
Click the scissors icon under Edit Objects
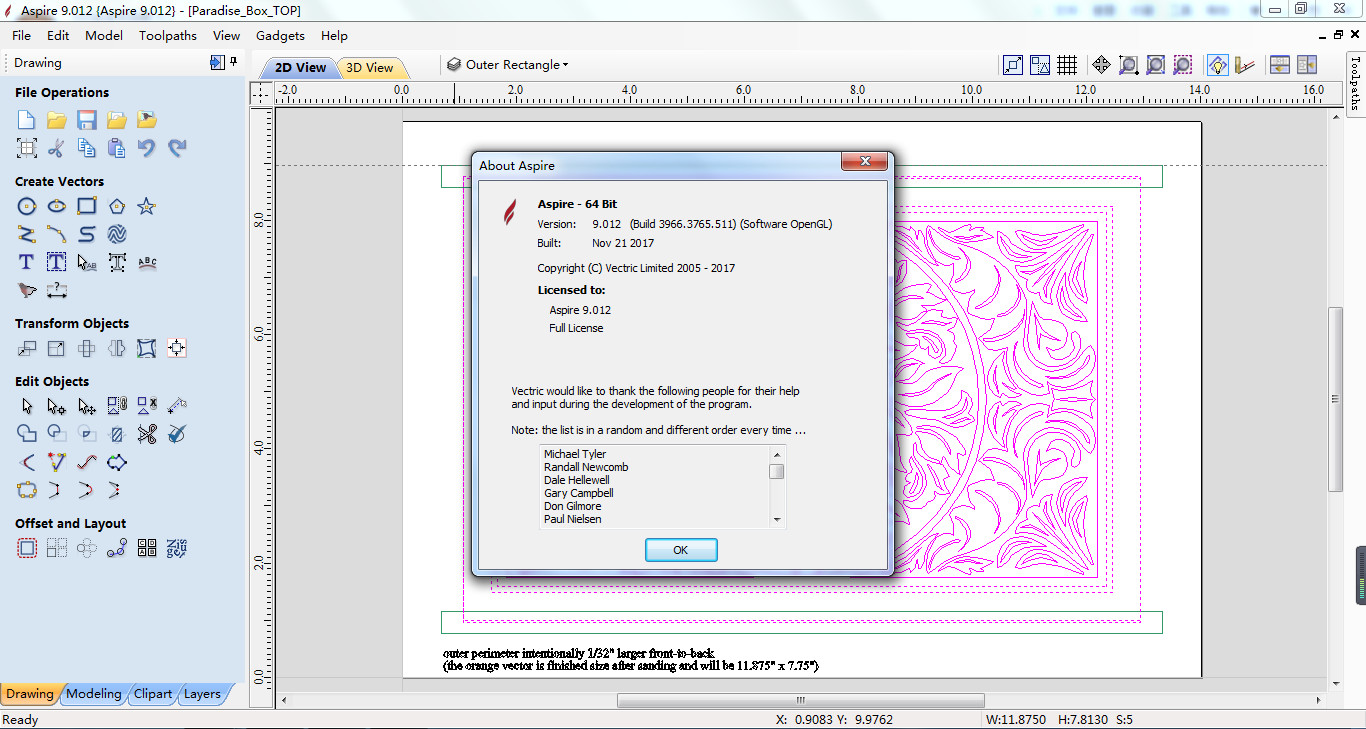coord(147,434)
